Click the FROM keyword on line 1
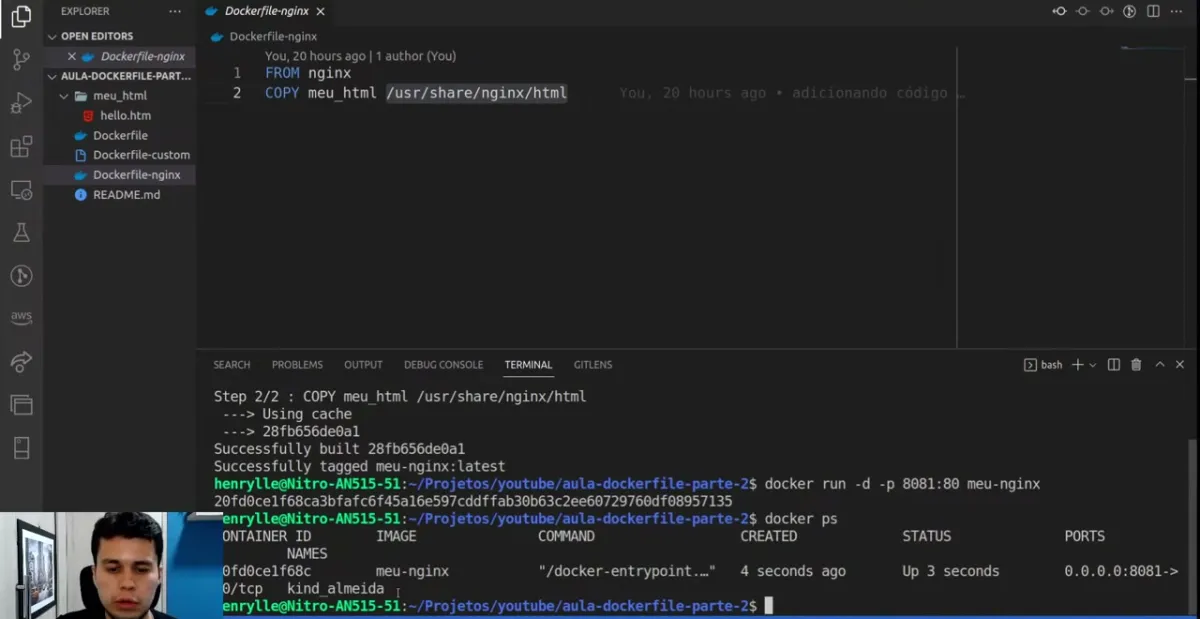This screenshot has height=619, width=1200. (x=282, y=73)
